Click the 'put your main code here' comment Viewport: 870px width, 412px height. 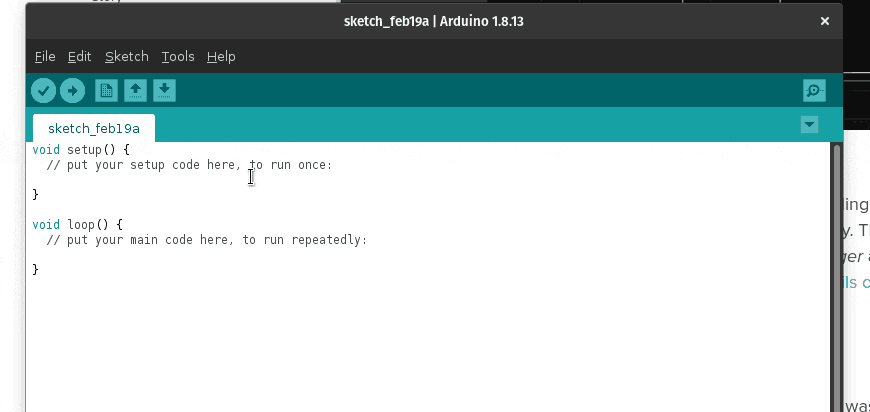click(x=207, y=240)
